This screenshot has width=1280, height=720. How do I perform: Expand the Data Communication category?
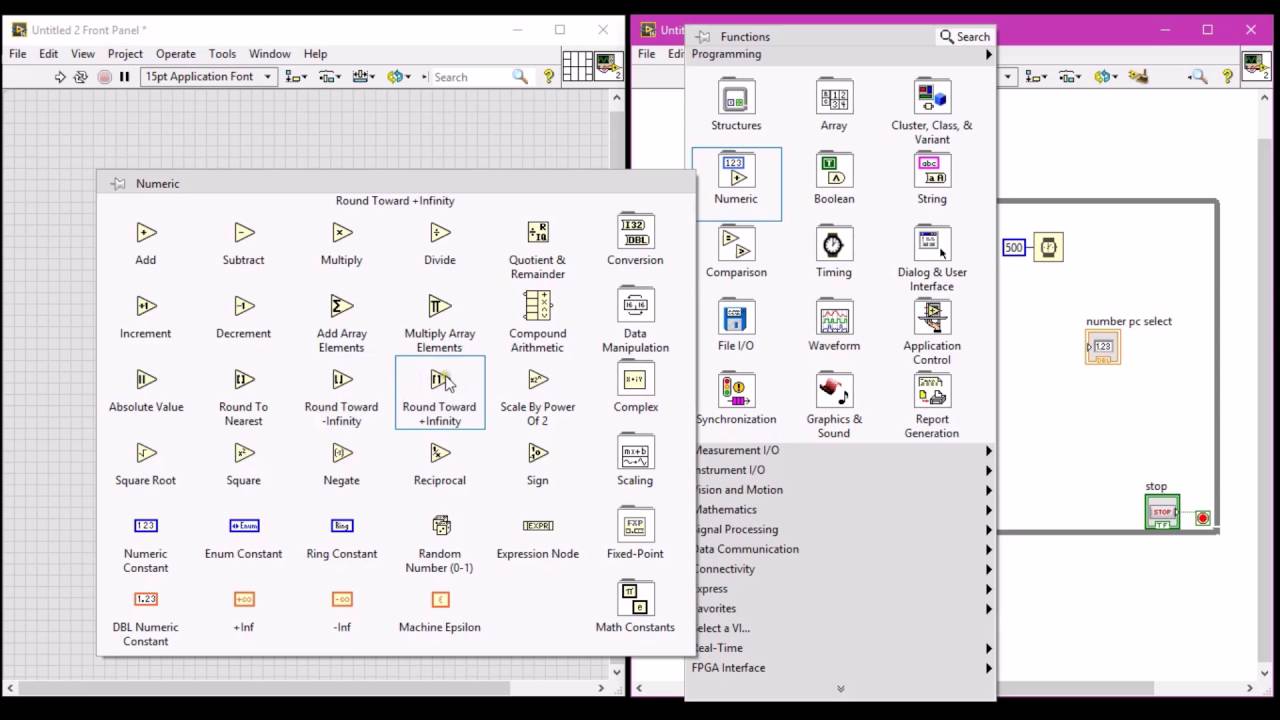(x=841, y=549)
